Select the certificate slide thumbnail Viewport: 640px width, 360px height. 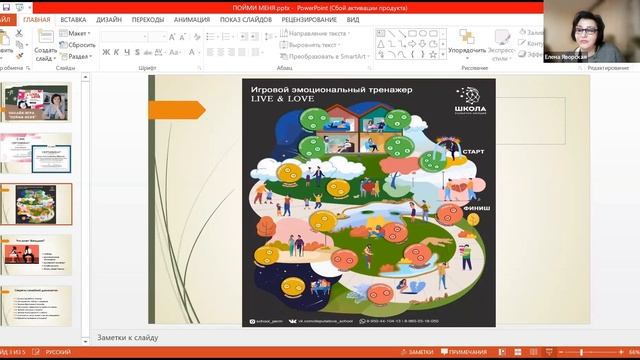coord(37,153)
